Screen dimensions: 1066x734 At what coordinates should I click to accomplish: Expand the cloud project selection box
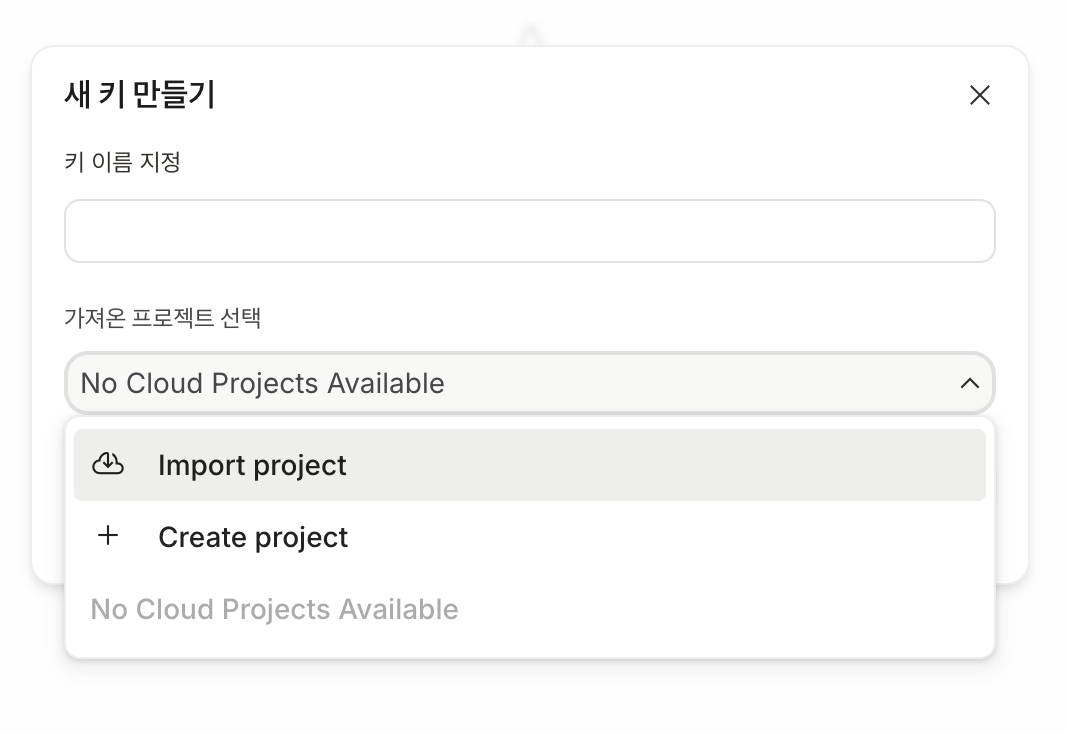point(530,383)
